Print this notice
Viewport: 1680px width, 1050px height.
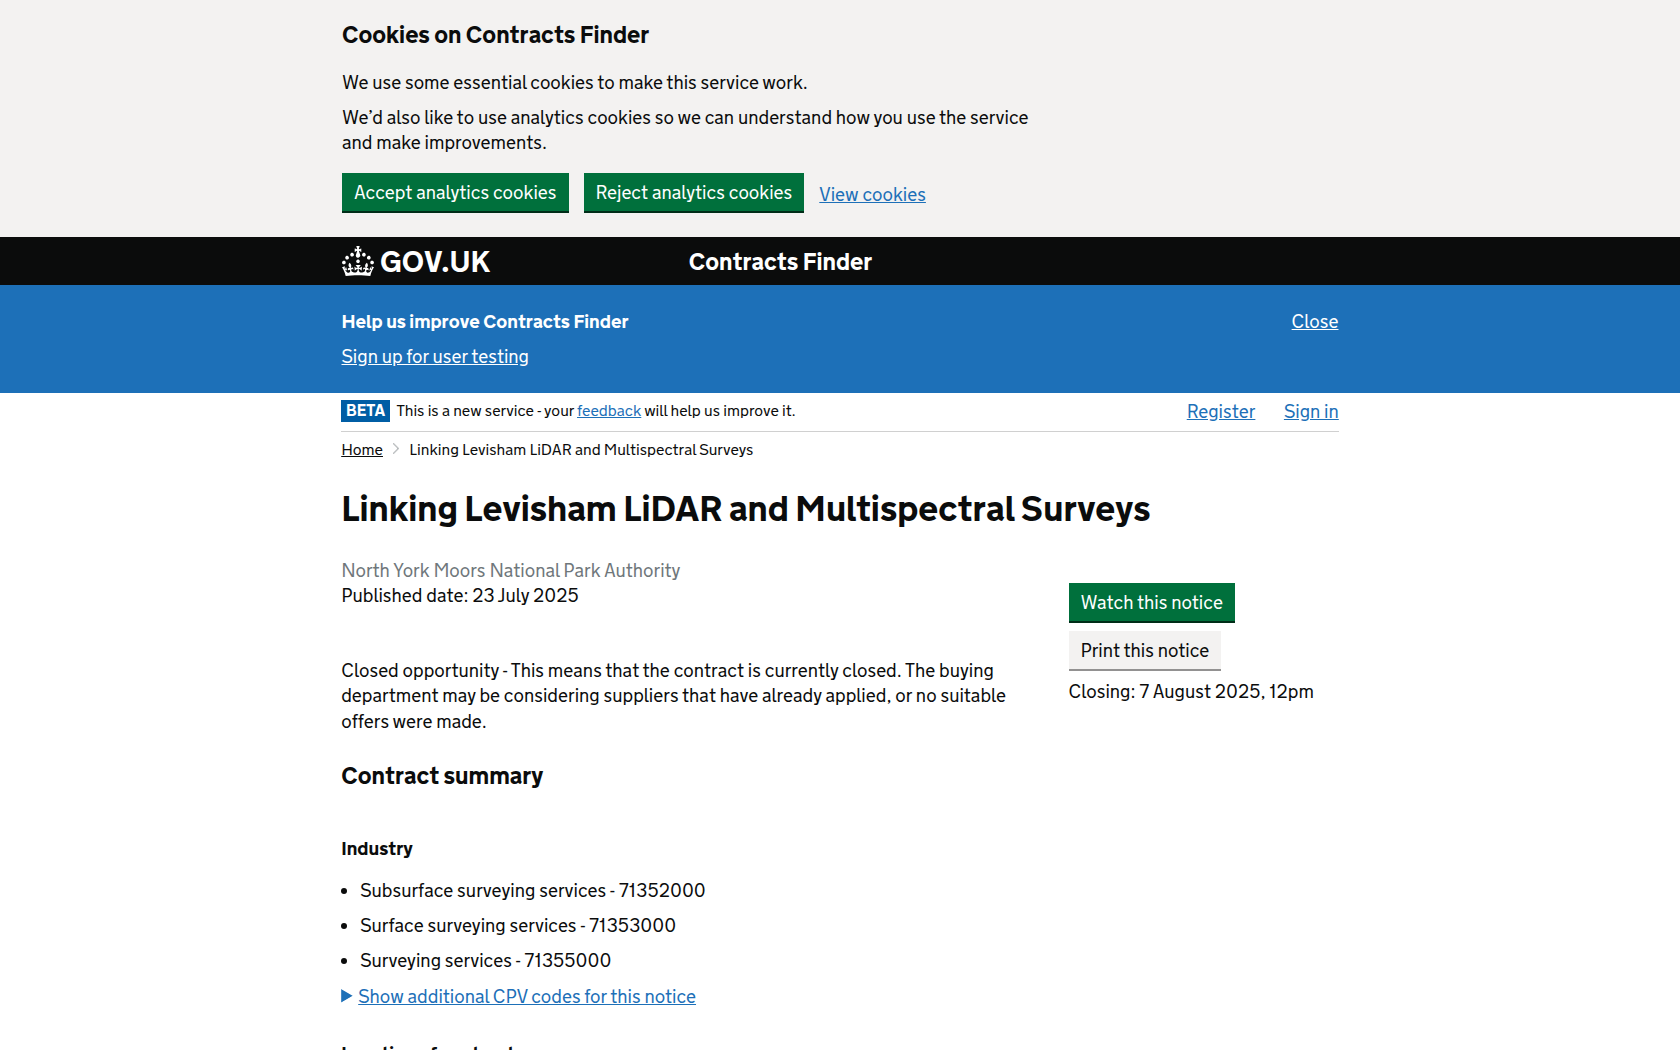click(x=1144, y=650)
